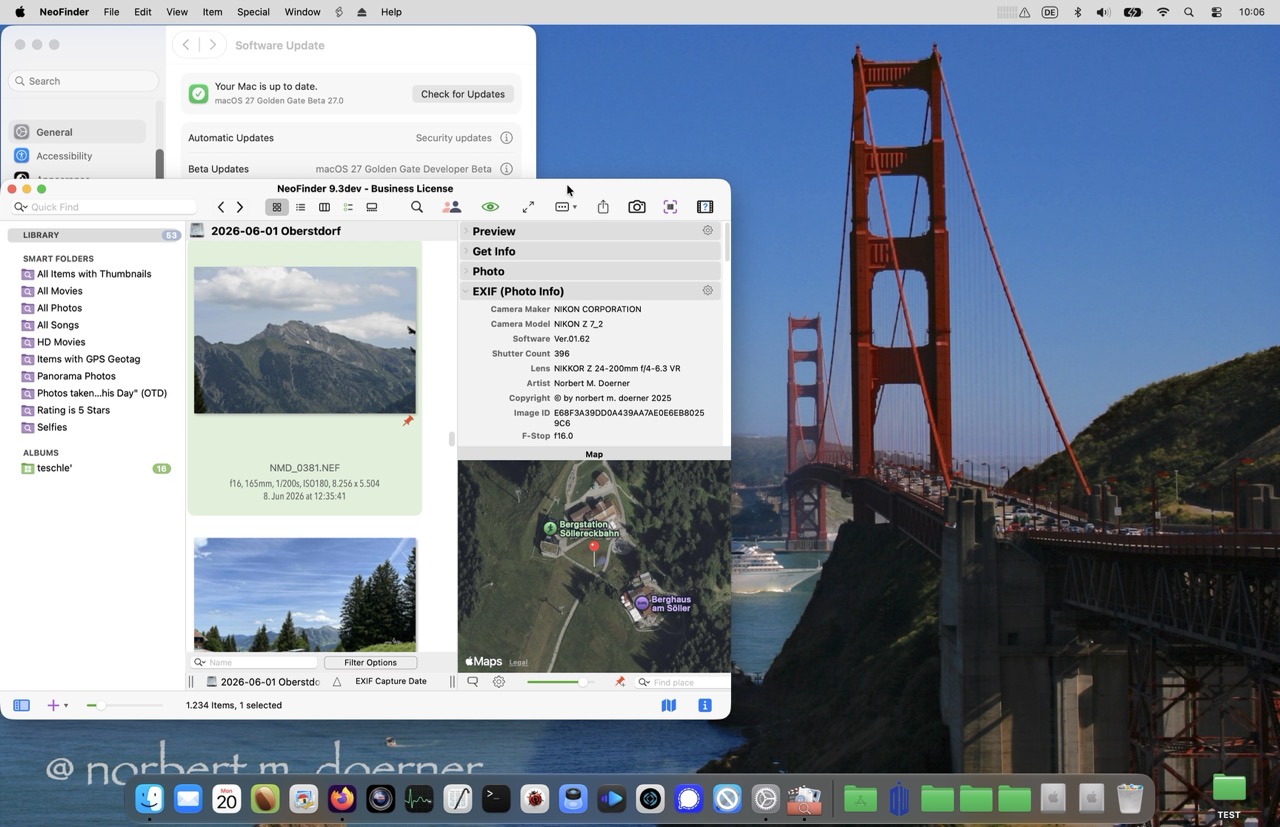The width and height of the screenshot is (1280, 827).
Task: Switch NeoFinder to icon grid view
Action: tap(277, 207)
